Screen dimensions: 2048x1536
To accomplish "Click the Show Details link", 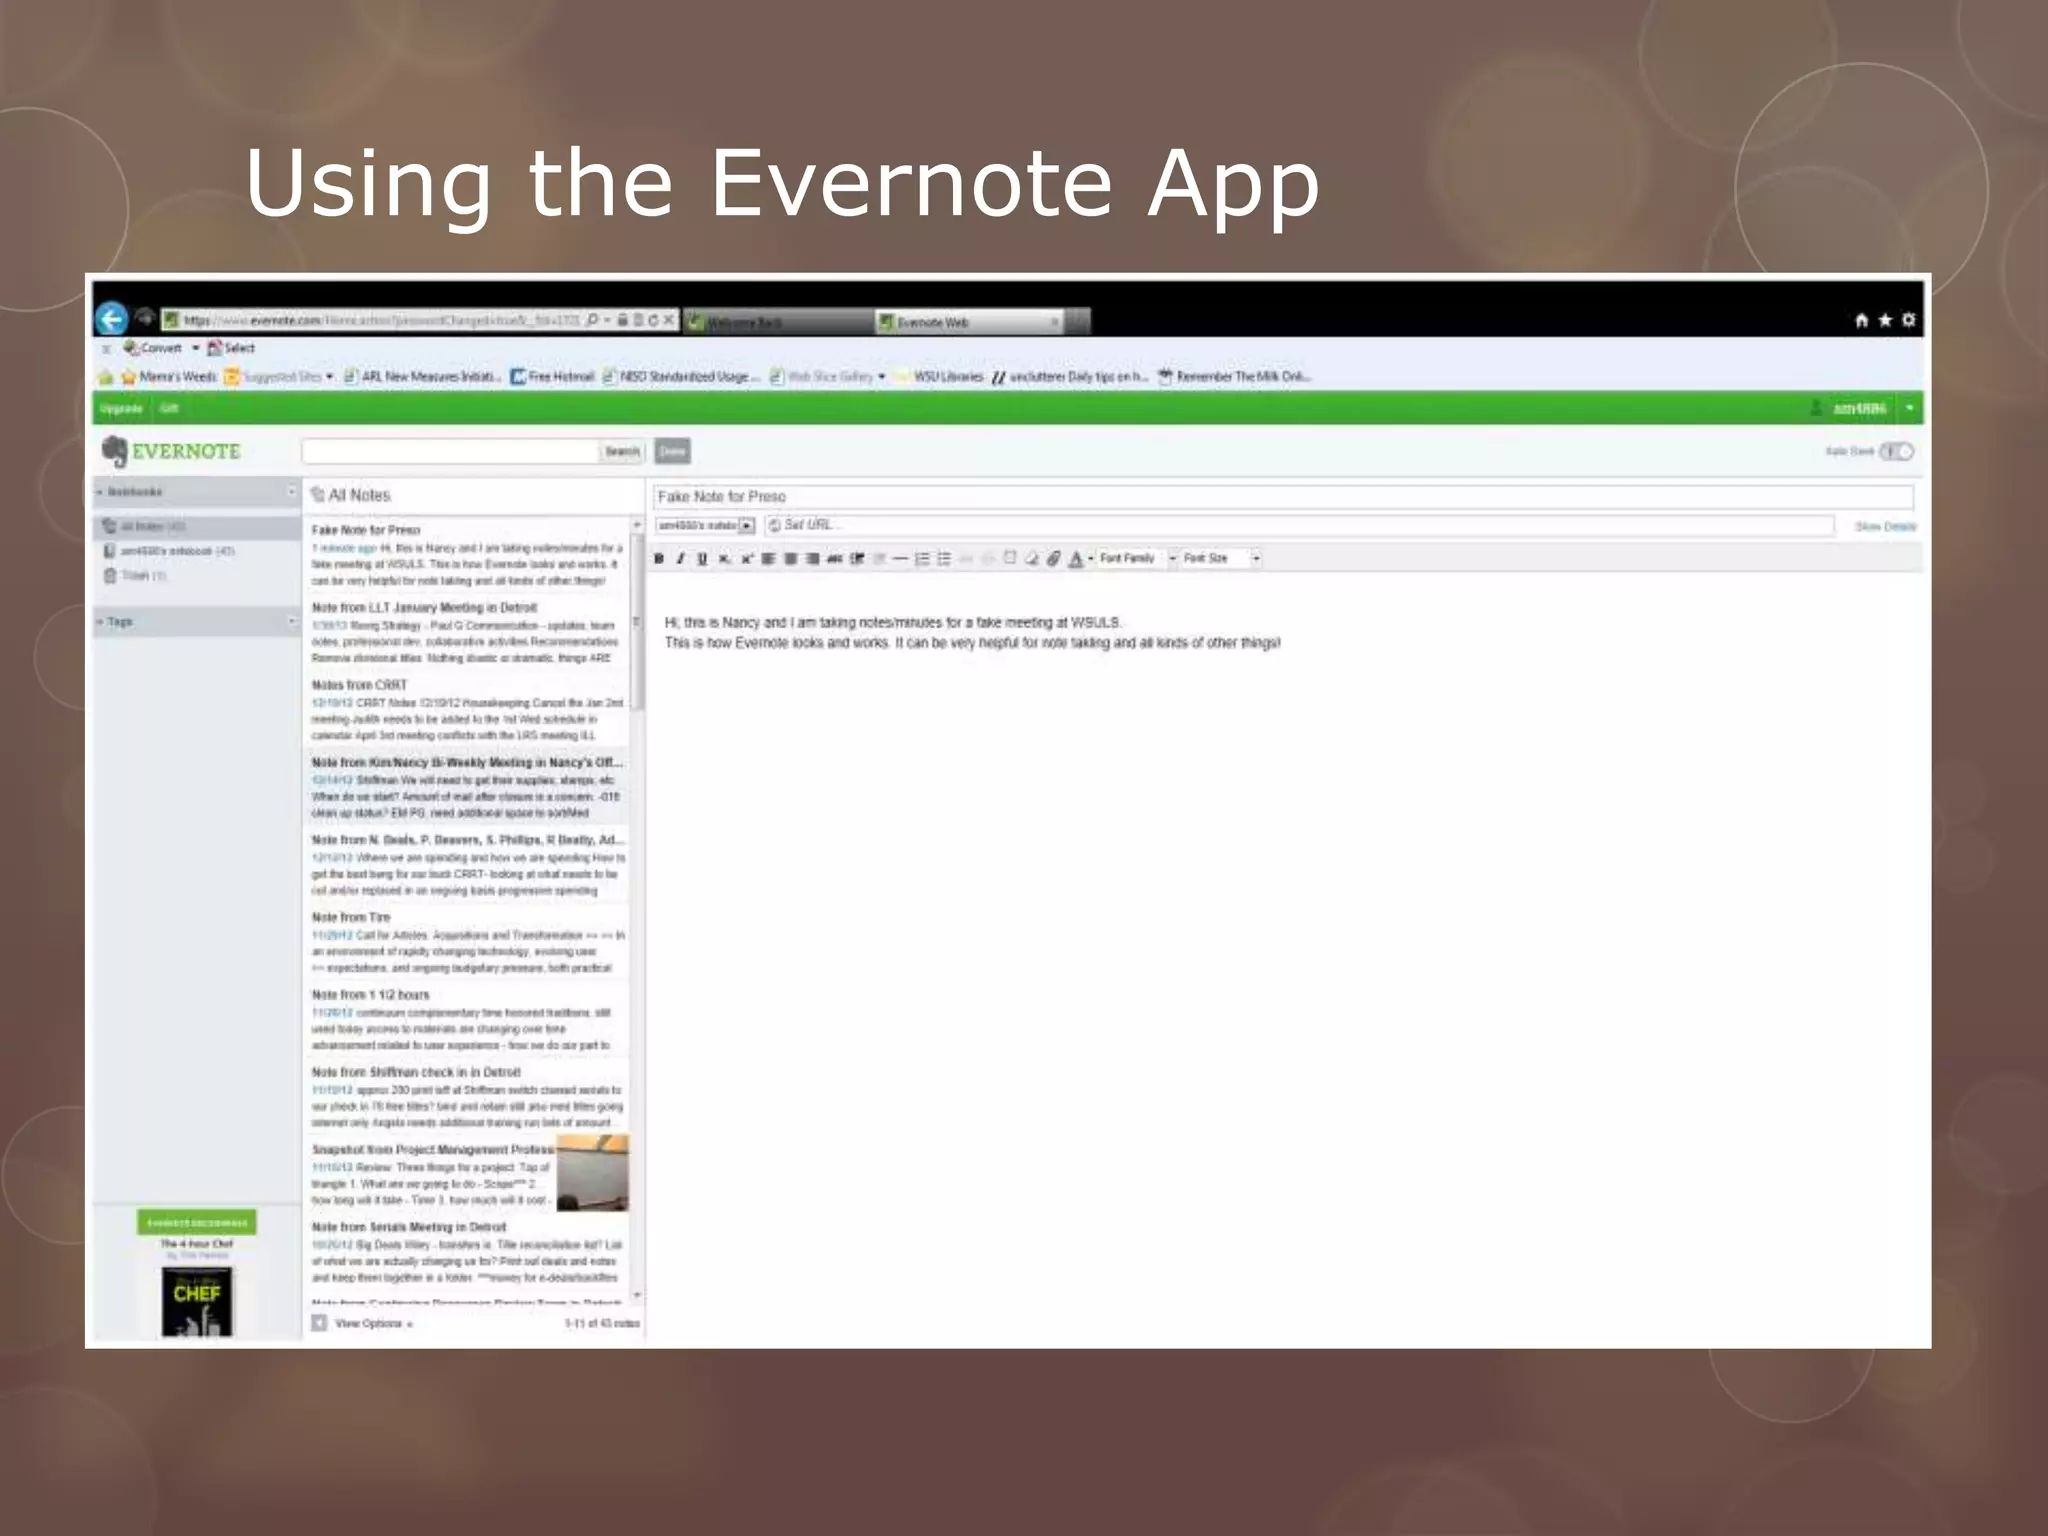I will (1885, 526).
